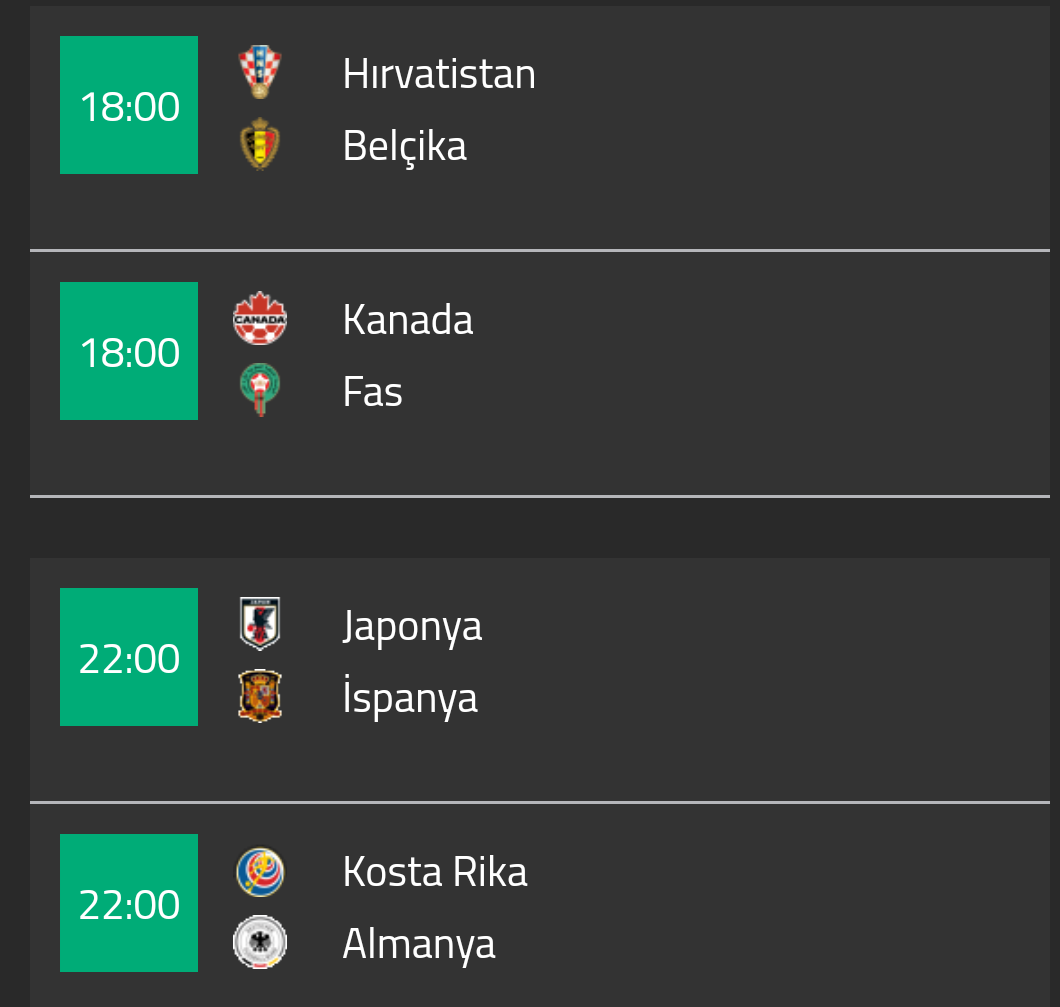Click the Costa Rica team crest icon

260,871
